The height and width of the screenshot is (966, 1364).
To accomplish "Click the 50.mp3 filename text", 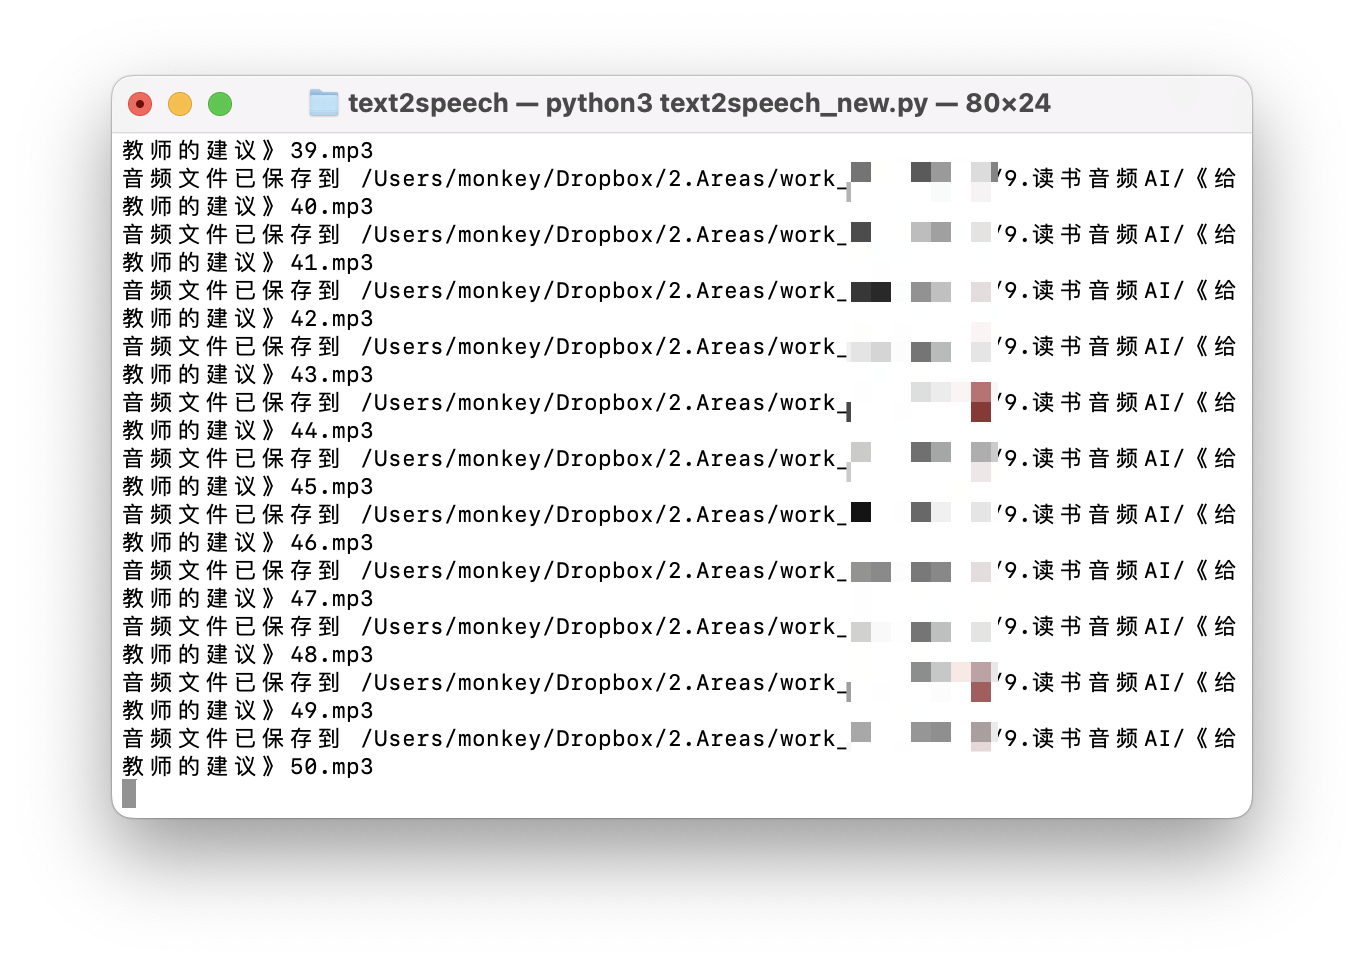I will click(x=331, y=767).
